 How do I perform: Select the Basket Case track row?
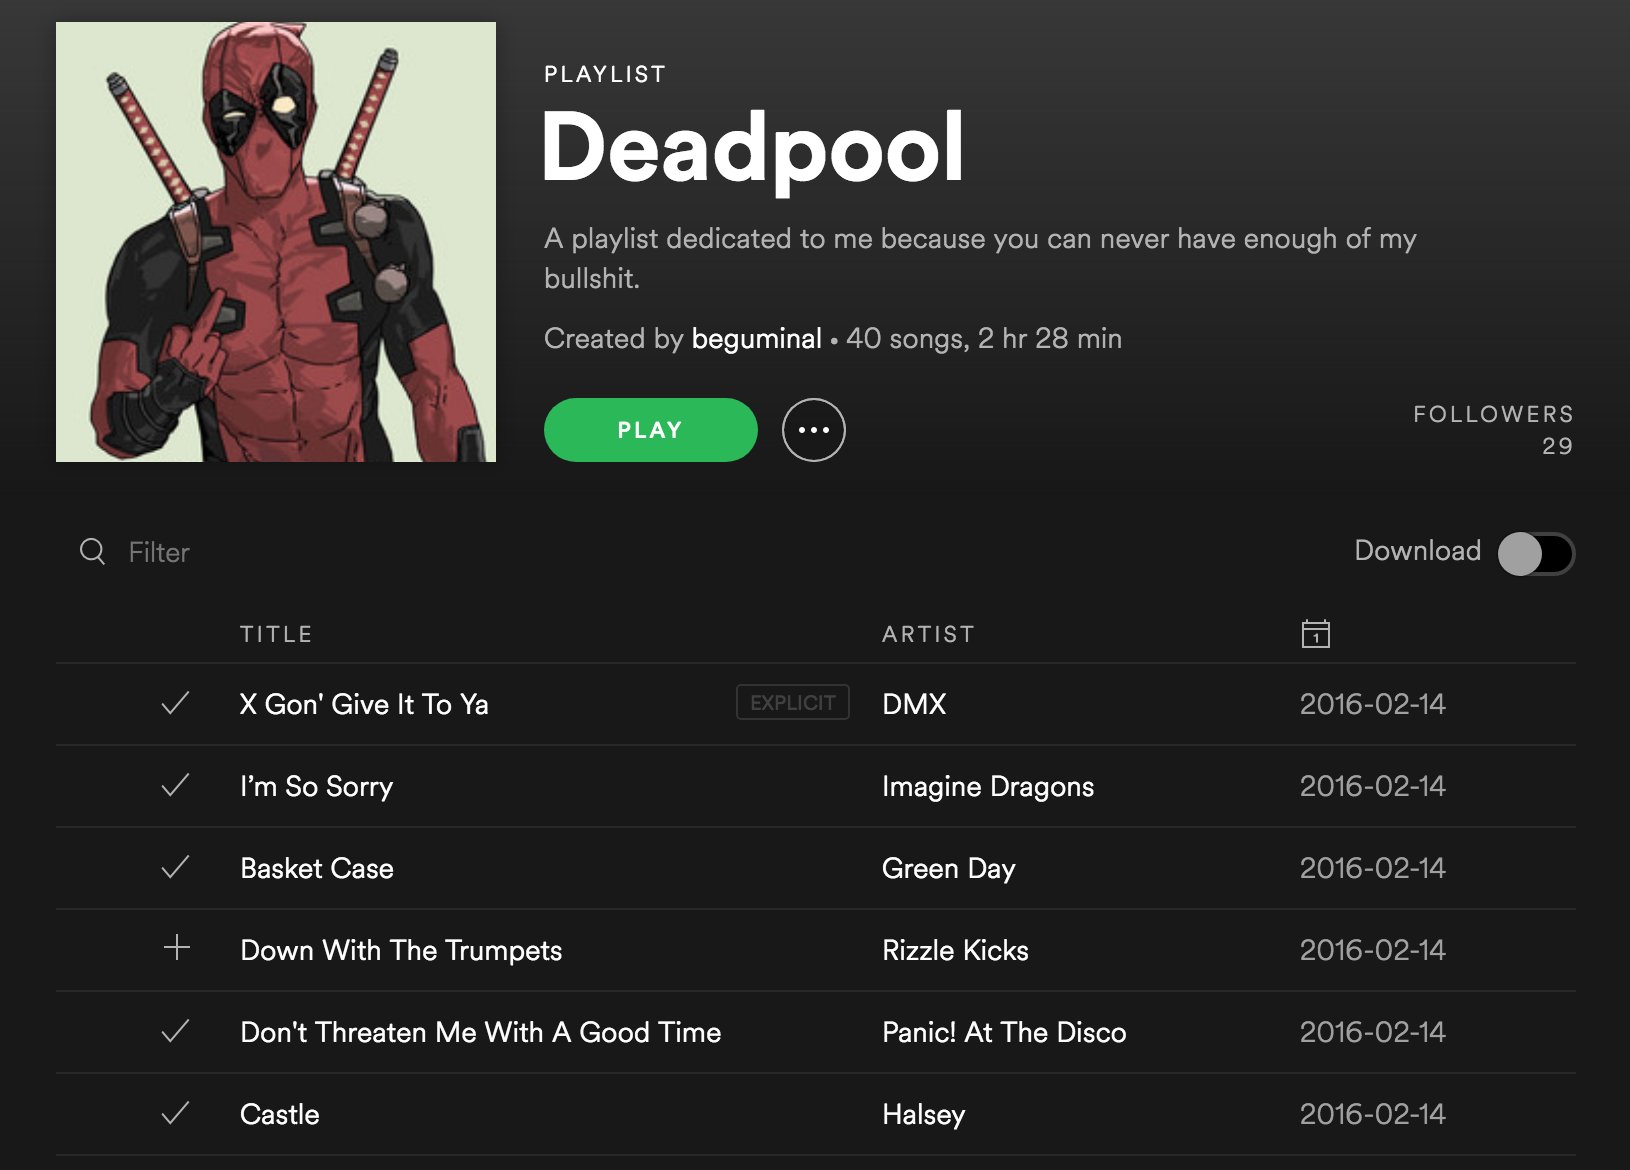pos(816,868)
